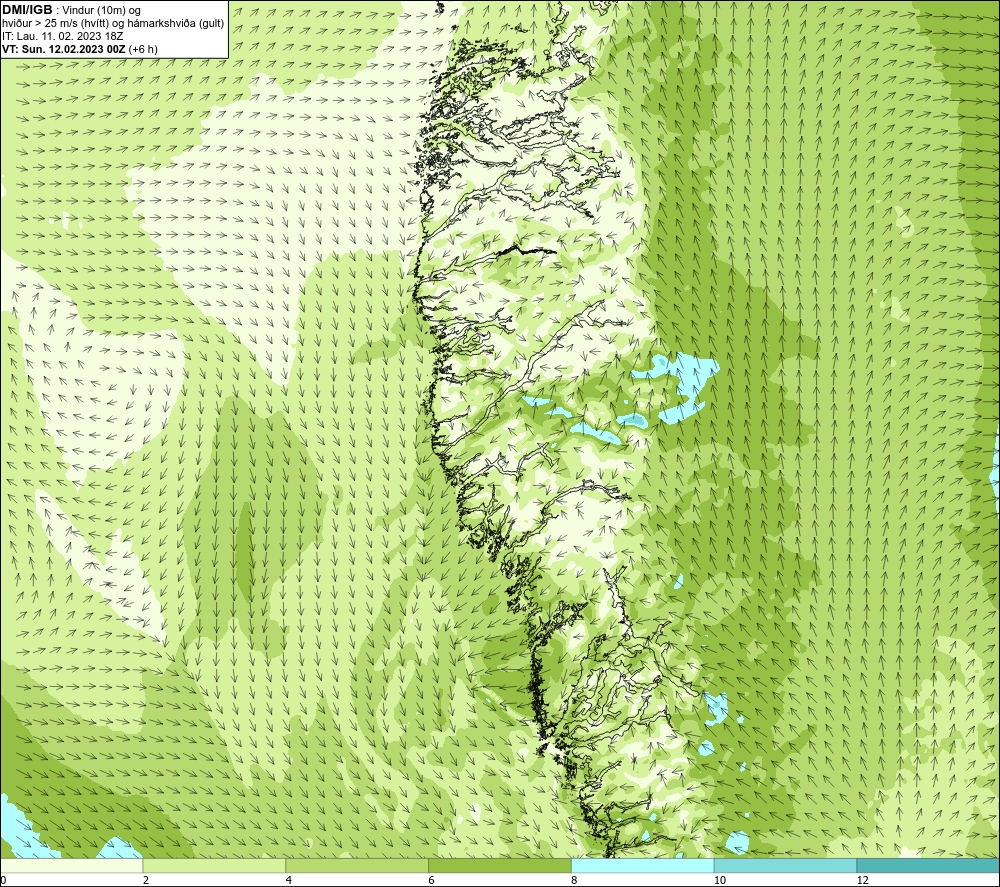This screenshot has height=887, width=1000.
Task: Pick the 8–10 m/s light cyan scale segment
Action: pyautogui.click(x=643, y=866)
